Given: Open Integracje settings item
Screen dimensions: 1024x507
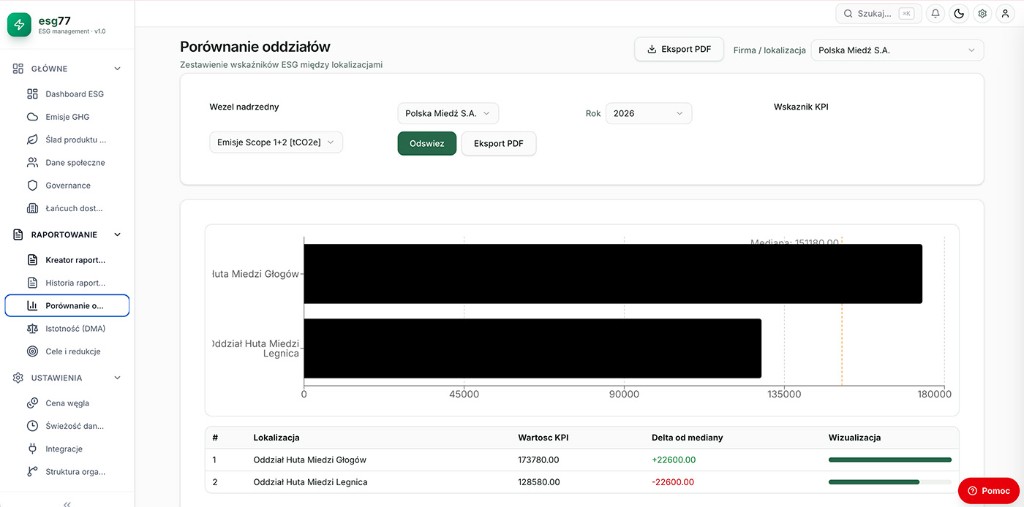Looking at the screenshot, I should point(67,449).
